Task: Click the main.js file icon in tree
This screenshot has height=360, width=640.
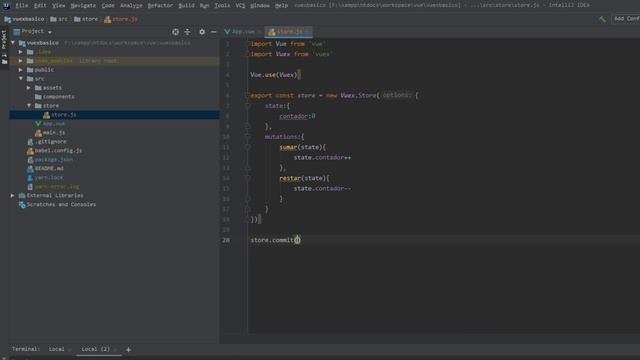Action: coord(38,133)
